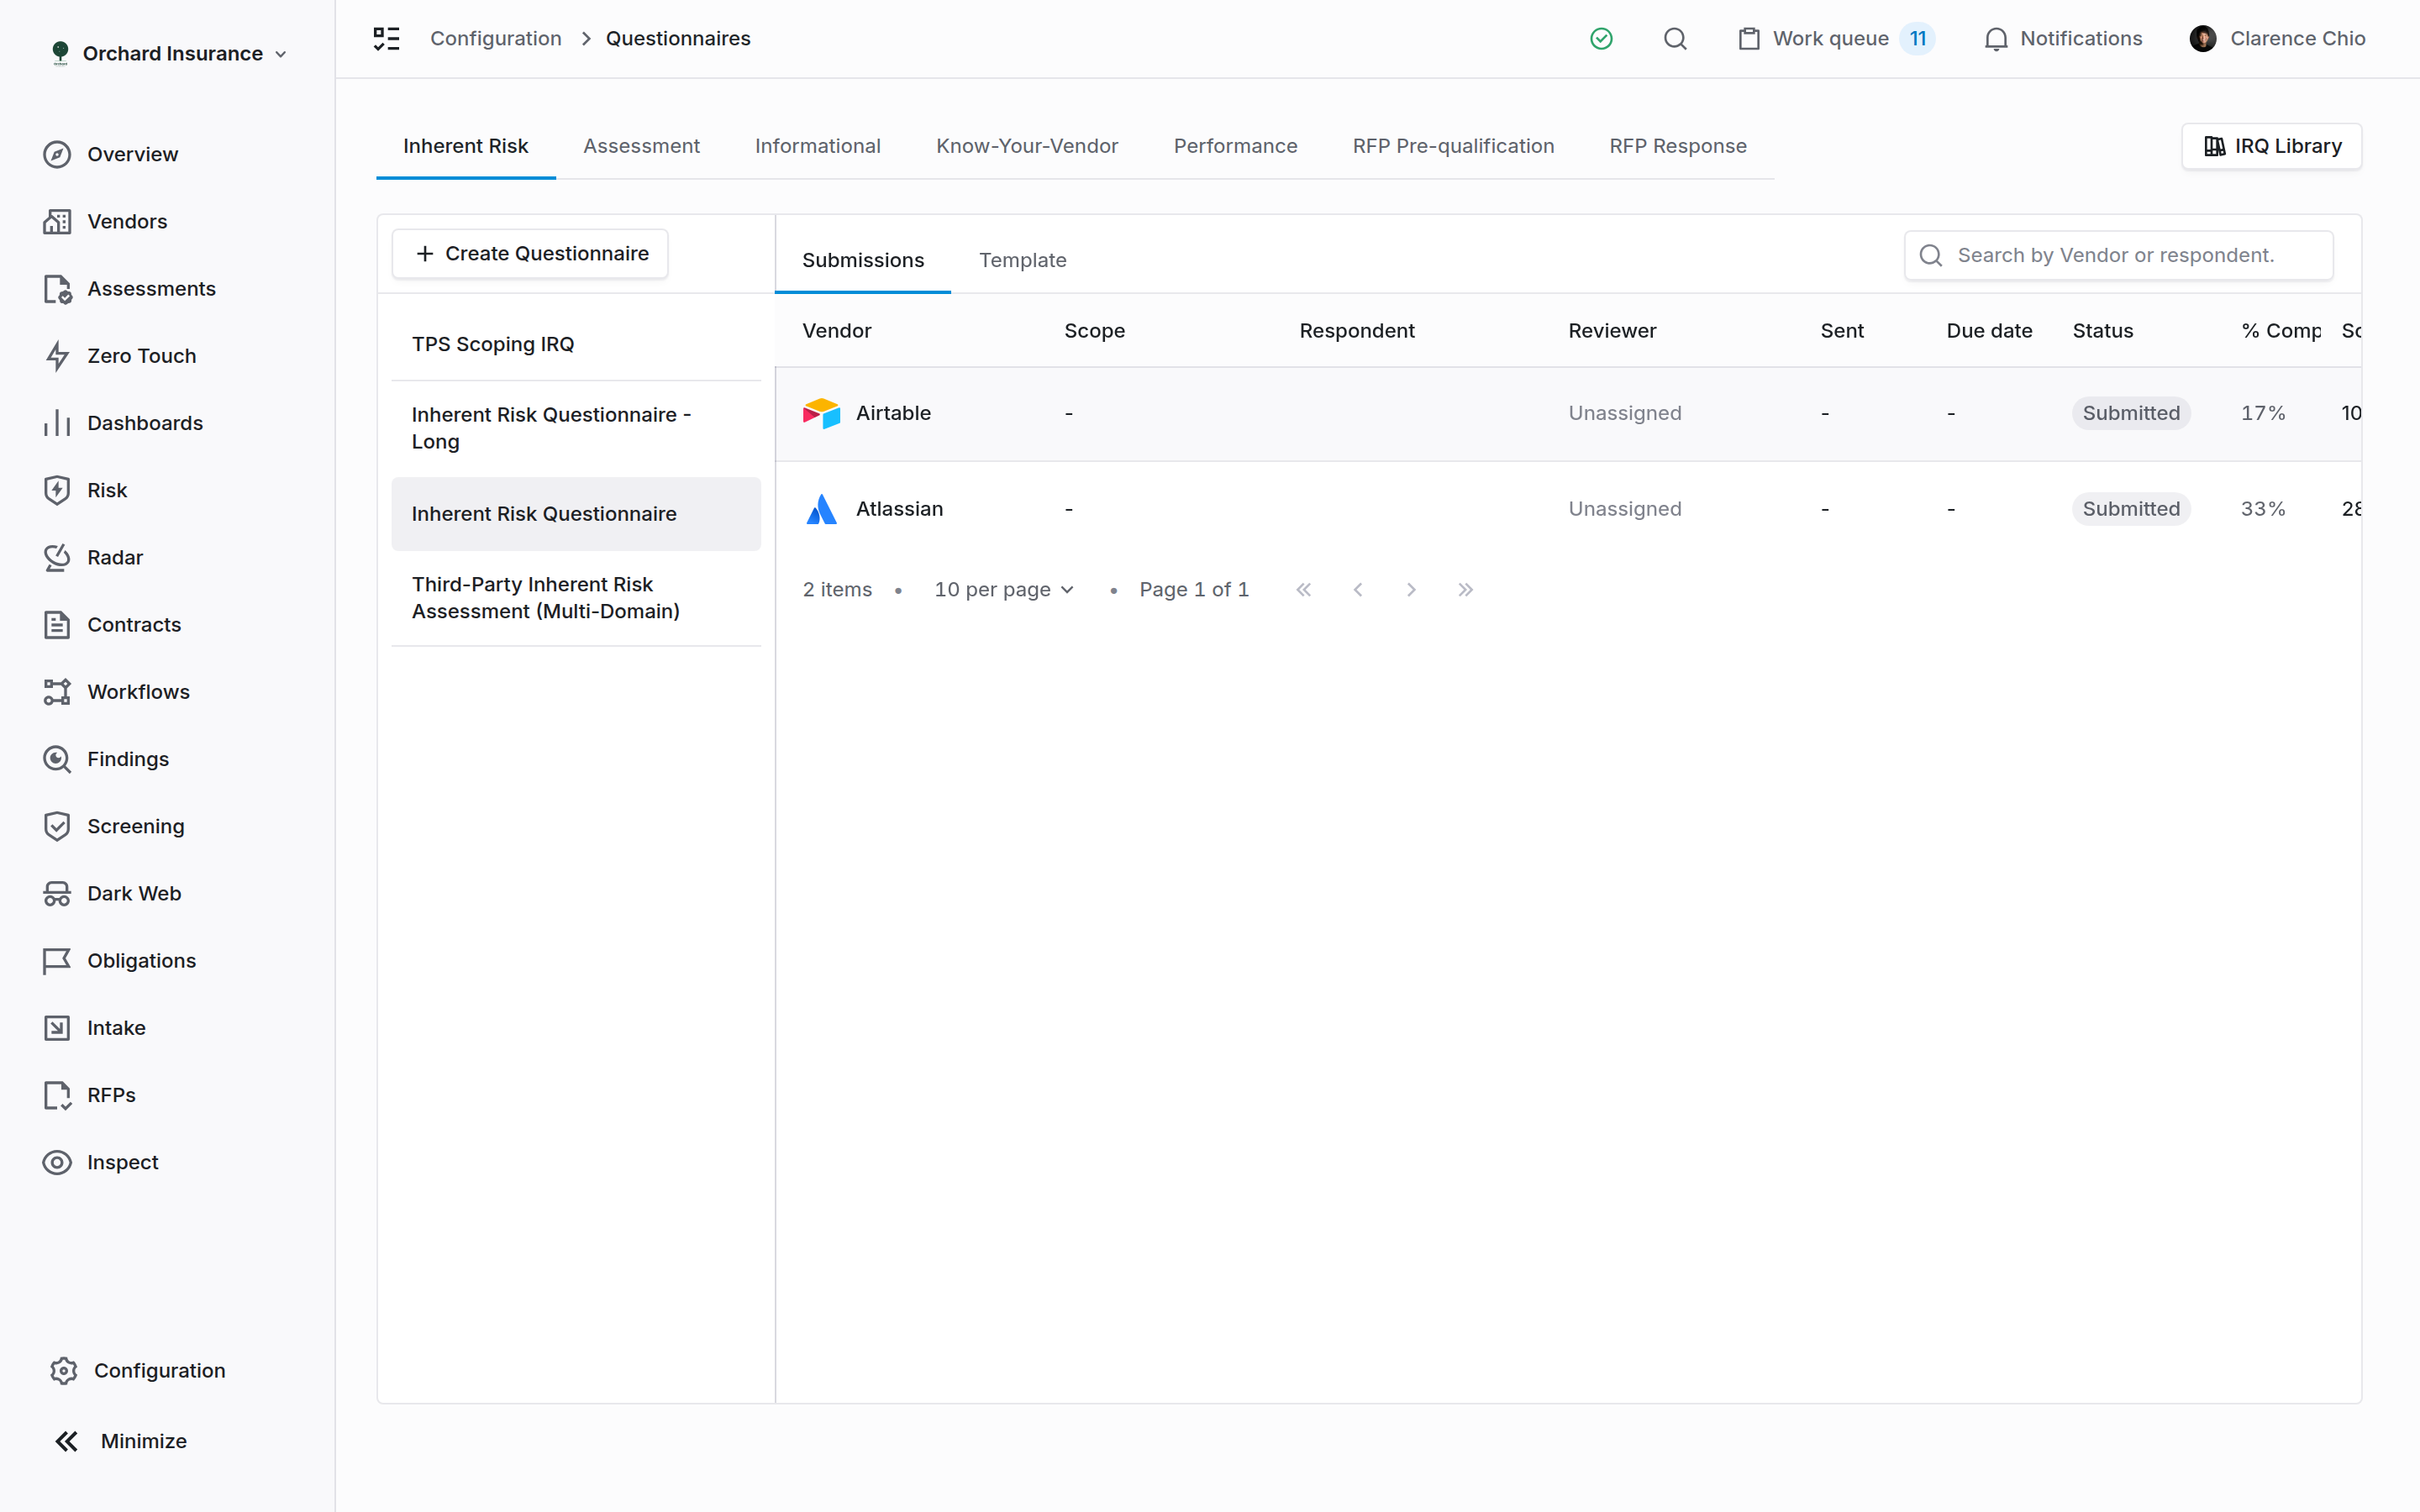This screenshot has height=1512, width=2420.
Task: Open the 10 per page dropdown
Action: click(1004, 590)
